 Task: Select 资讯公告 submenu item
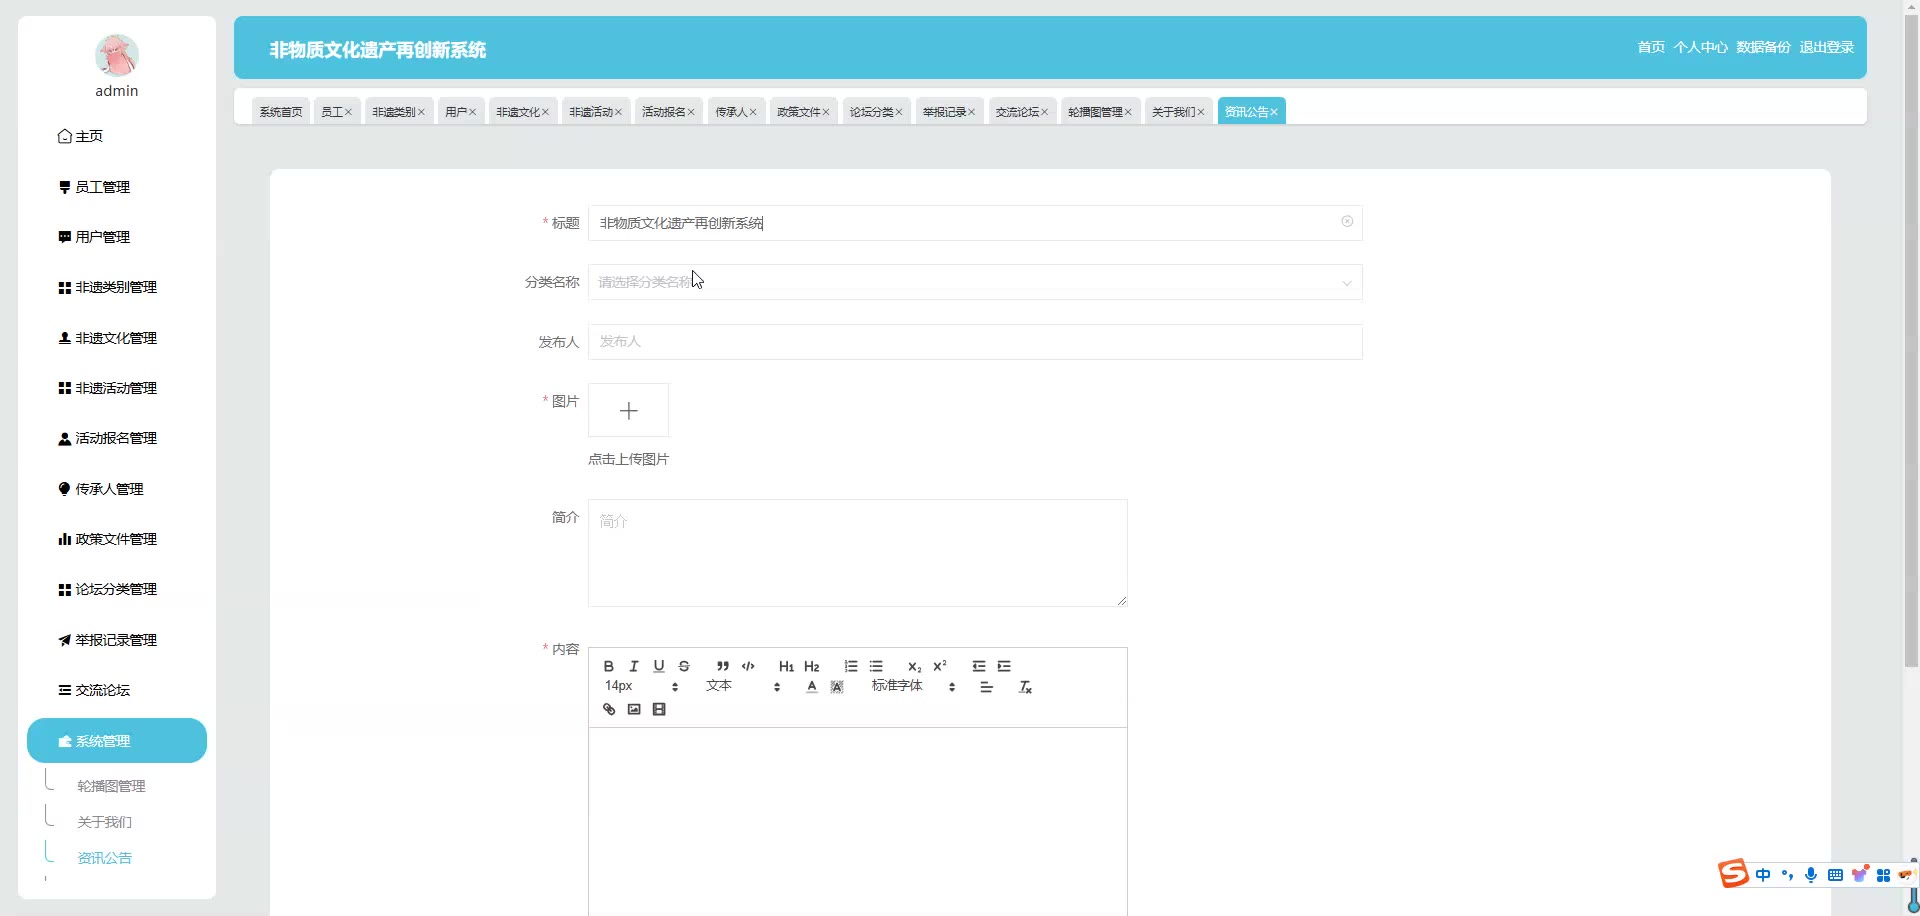click(105, 858)
